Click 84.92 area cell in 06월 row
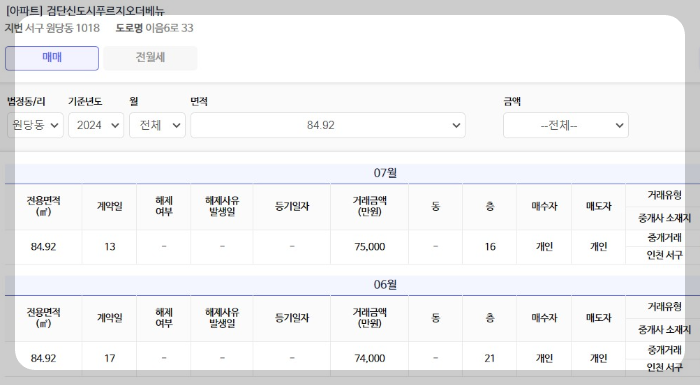Image resolution: width=700 pixels, height=385 pixels. click(x=43, y=358)
